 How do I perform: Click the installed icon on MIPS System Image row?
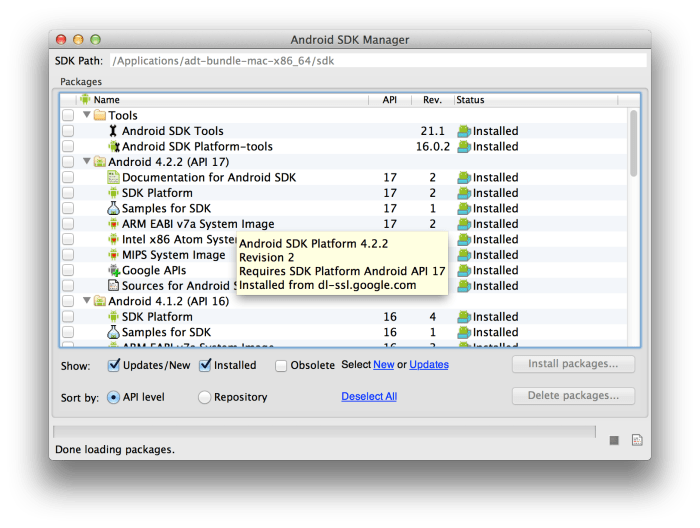click(464, 255)
